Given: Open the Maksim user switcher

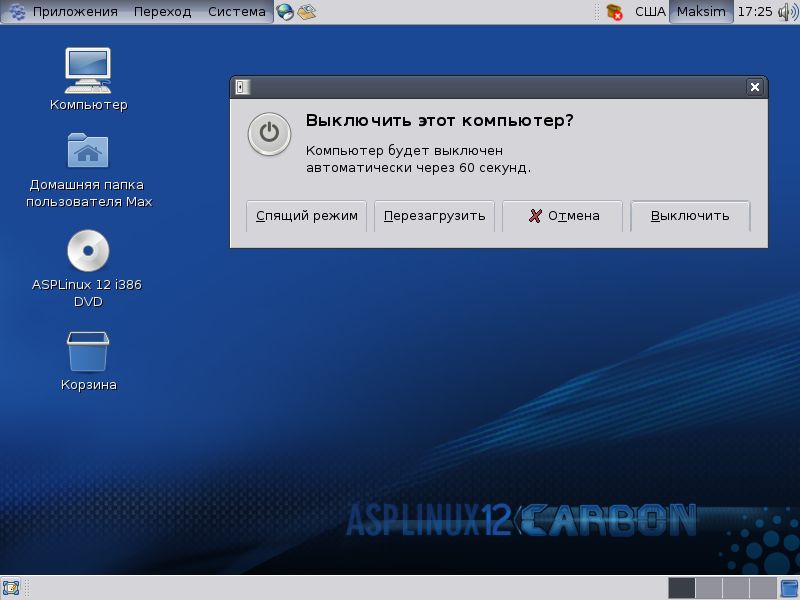Looking at the screenshot, I should point(701,12).
